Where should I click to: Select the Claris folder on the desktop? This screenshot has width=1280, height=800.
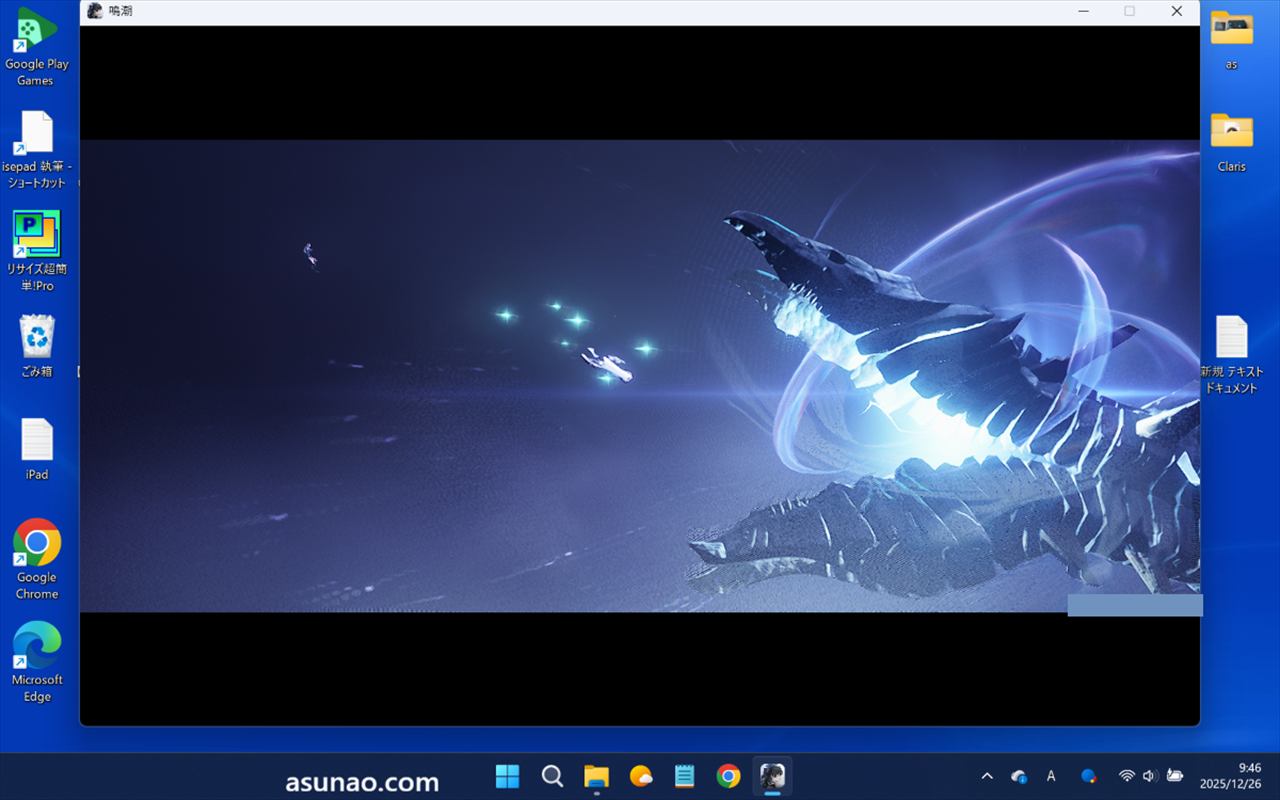1231,132
